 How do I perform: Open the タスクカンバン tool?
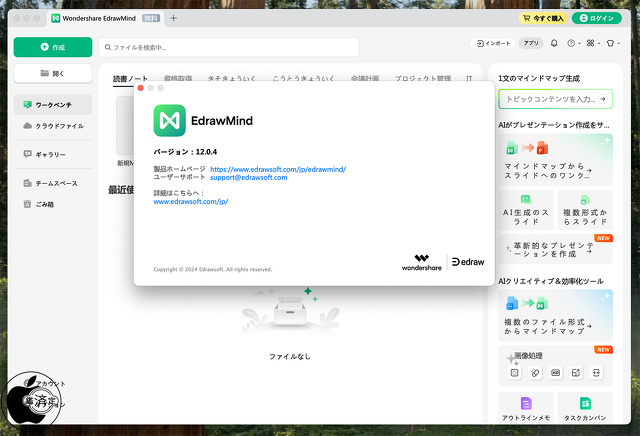click(x=585, y=408)
